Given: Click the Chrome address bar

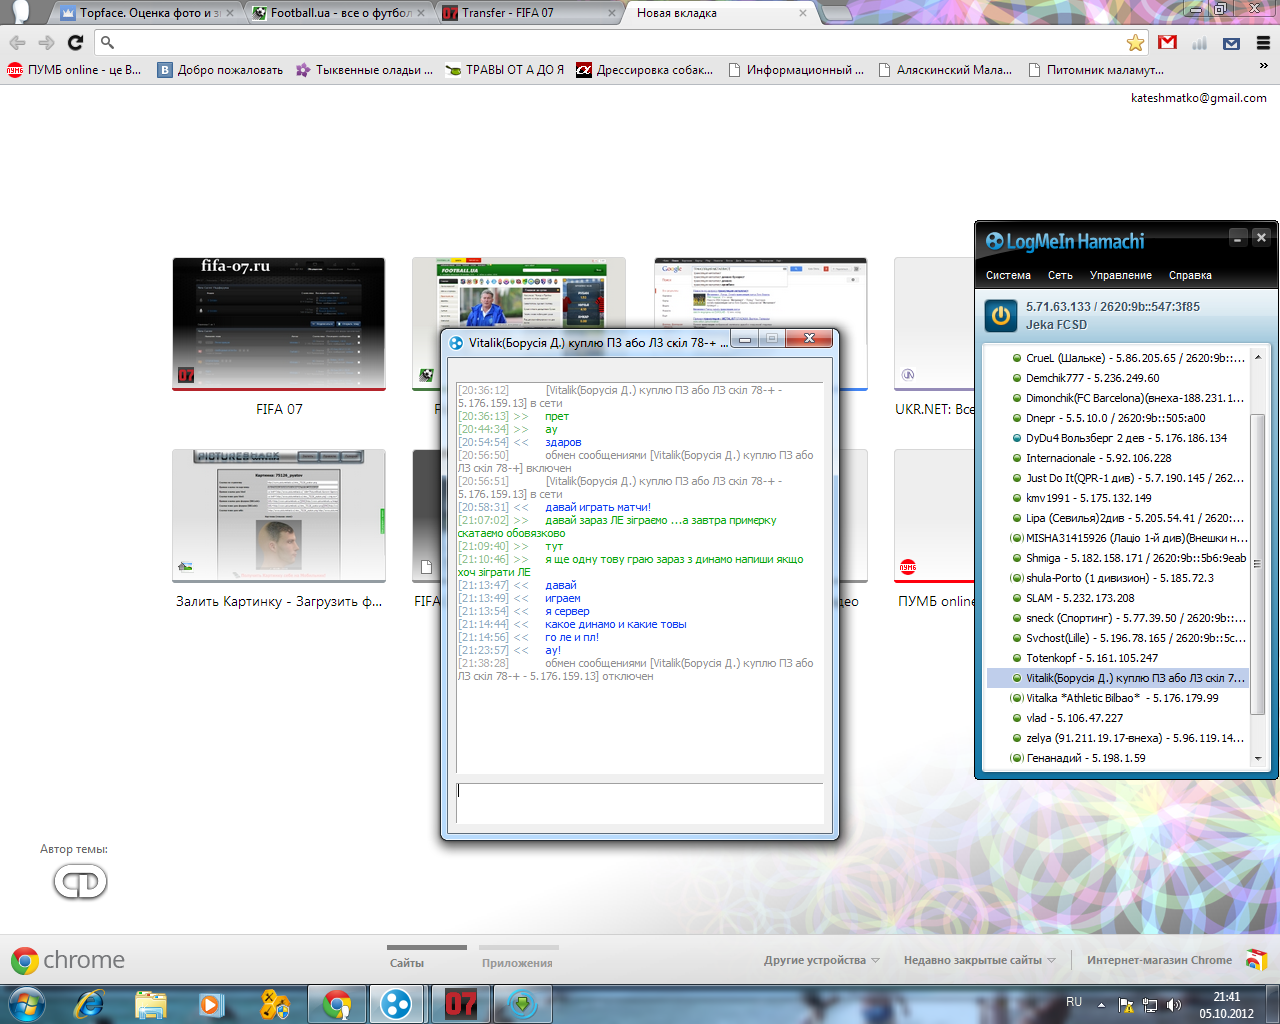Looking at the screenshot, I should [x=620, y=43].
